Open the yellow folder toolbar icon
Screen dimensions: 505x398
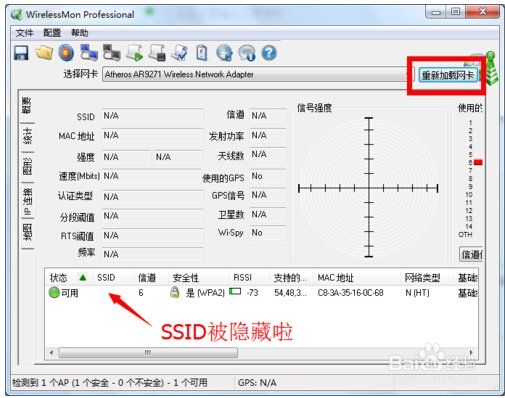point(44,52)
